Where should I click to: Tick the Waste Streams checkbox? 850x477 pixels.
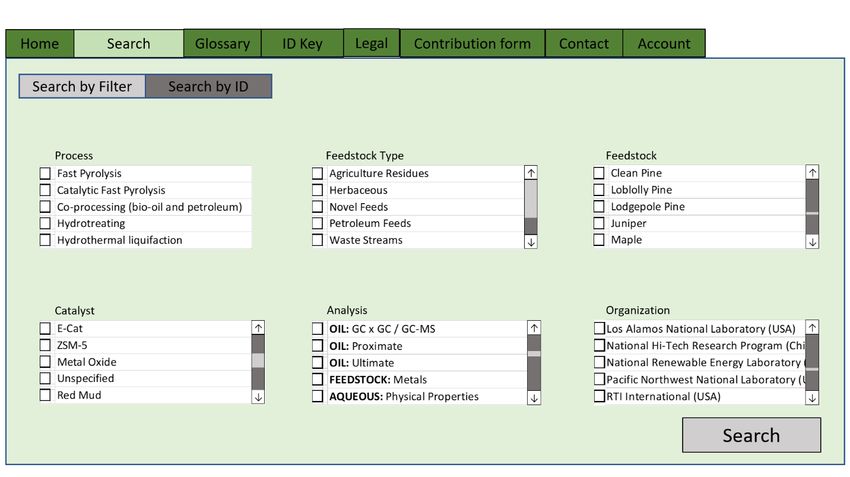[317, 240]
